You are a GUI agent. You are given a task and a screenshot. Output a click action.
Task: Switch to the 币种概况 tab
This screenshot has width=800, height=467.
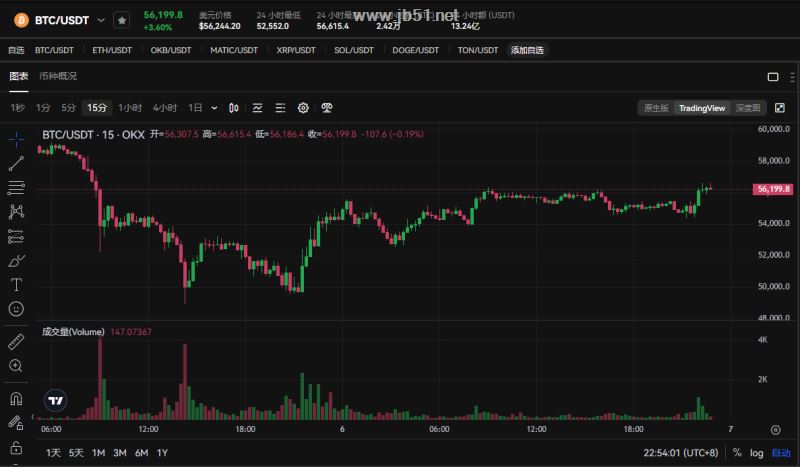[58, 77]
